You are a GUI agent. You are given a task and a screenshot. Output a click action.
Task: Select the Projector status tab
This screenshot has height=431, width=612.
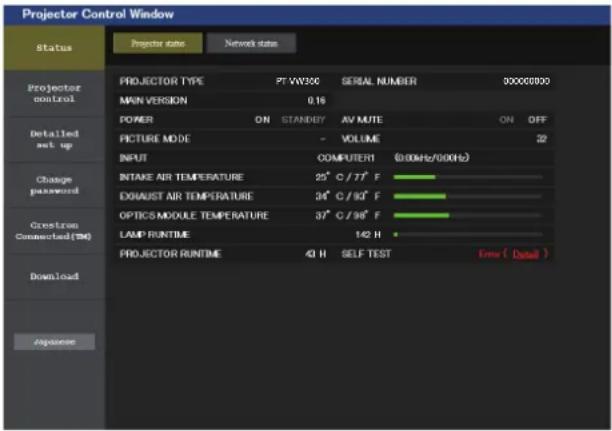coord(158,43)
